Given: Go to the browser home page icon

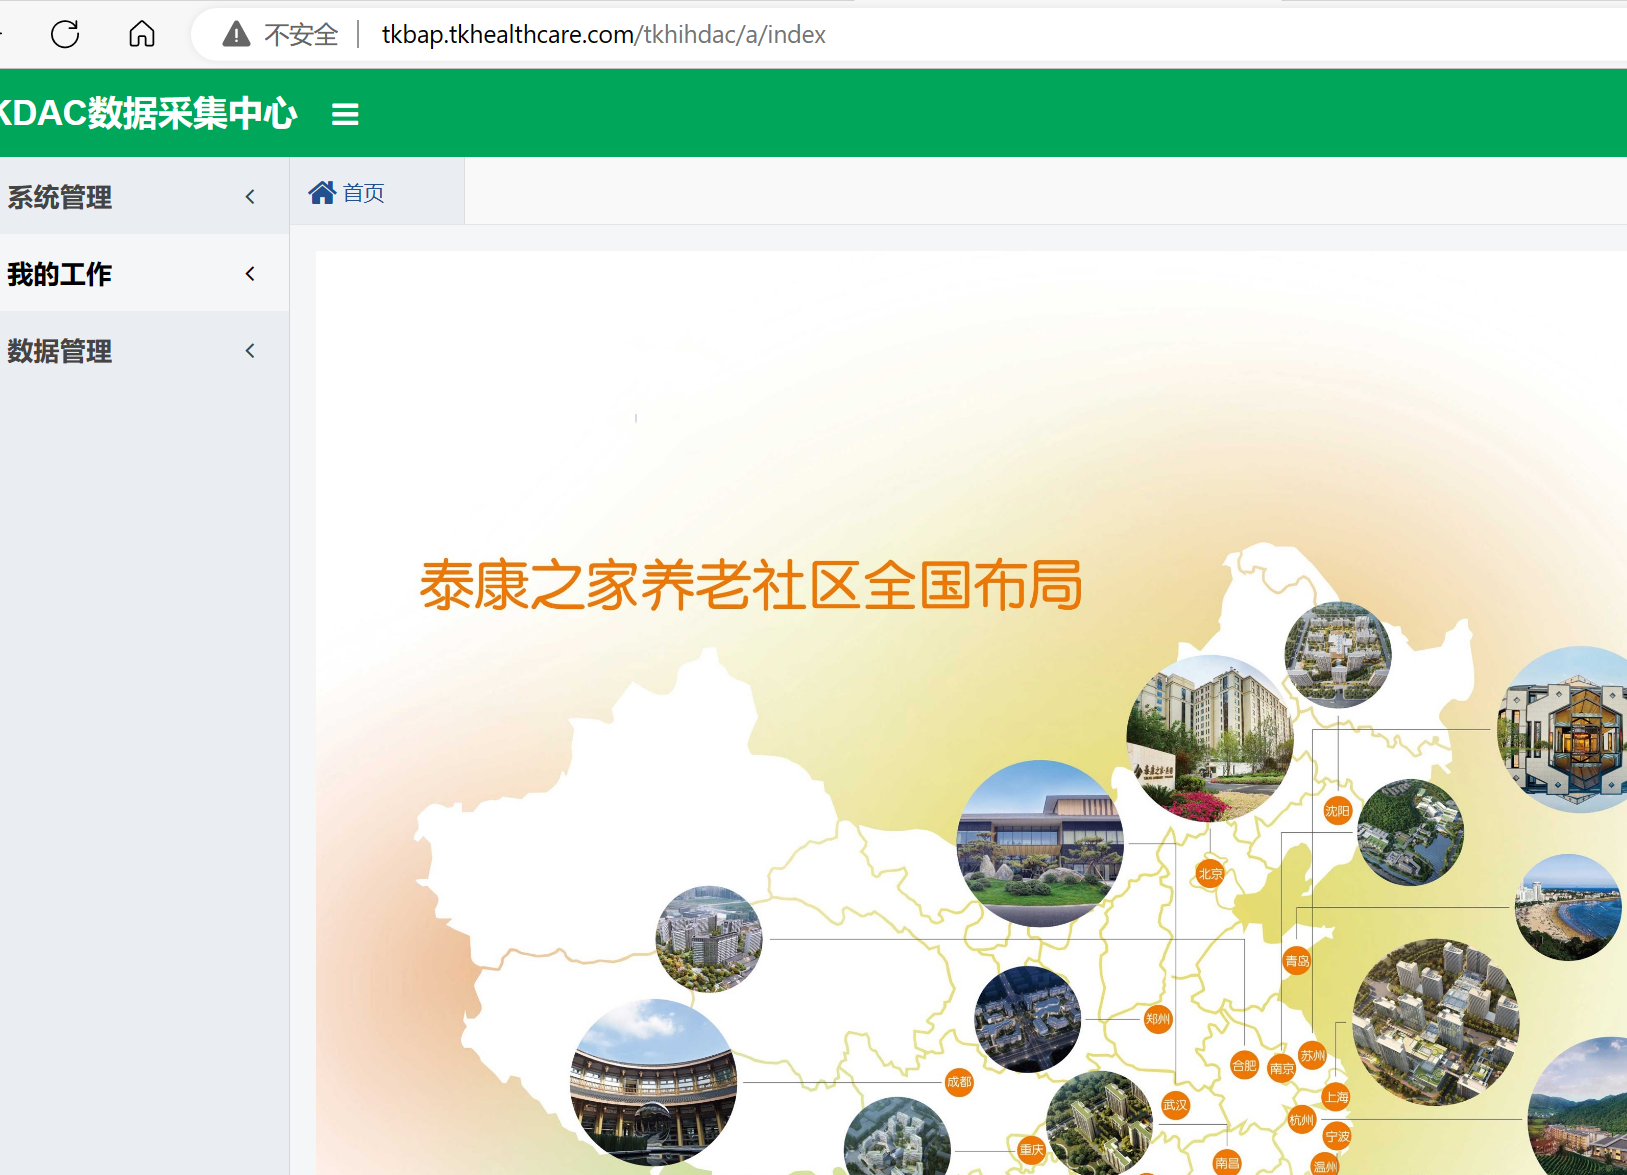Looking at the screenshot, I should click(x=142, y=34).
